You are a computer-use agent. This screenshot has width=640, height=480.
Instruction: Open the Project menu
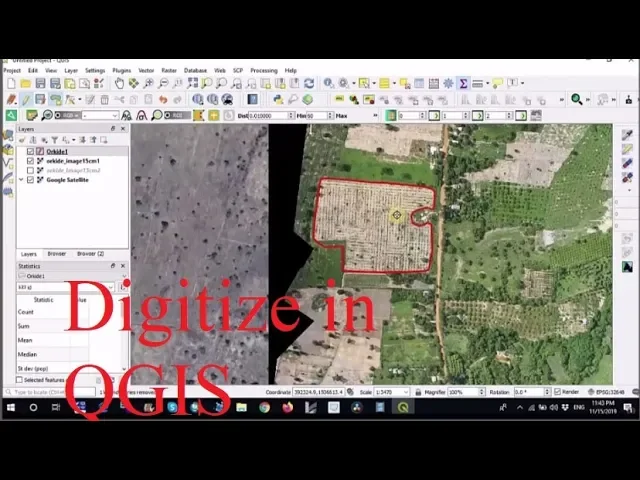click(x=12, y=71)
